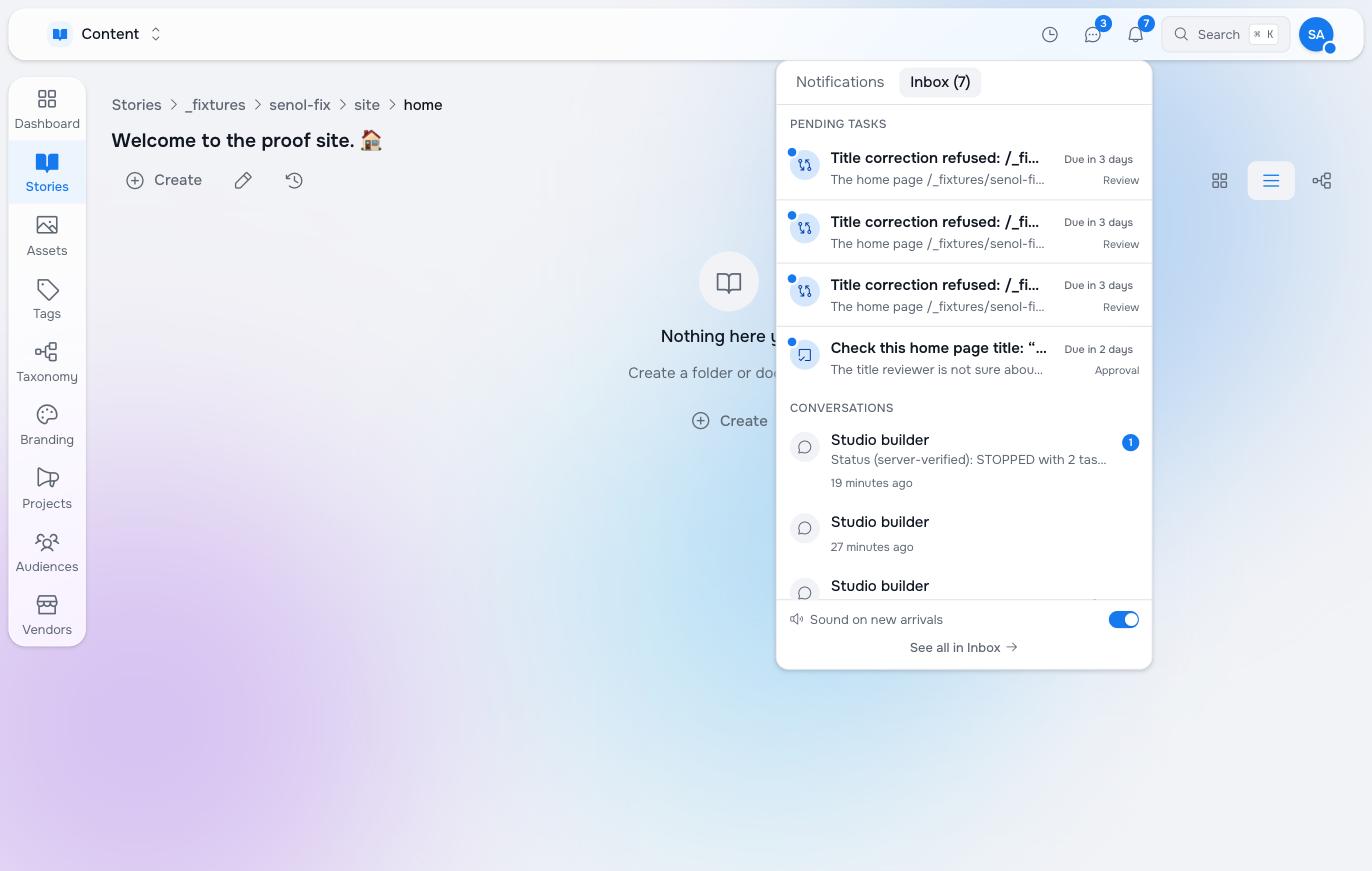Open Branding in the sidebar
This screenshot has width=1372, height=871.
point(47,426)
